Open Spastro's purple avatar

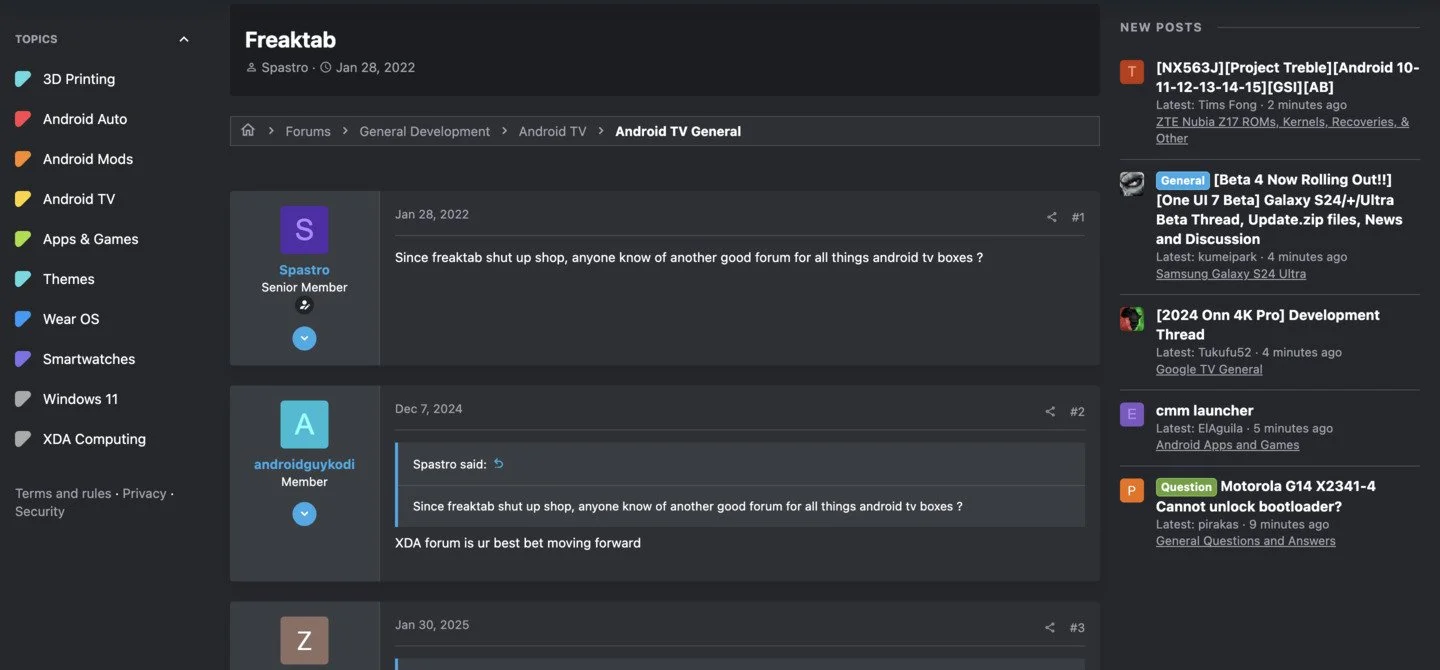click(x=304, y=230)
